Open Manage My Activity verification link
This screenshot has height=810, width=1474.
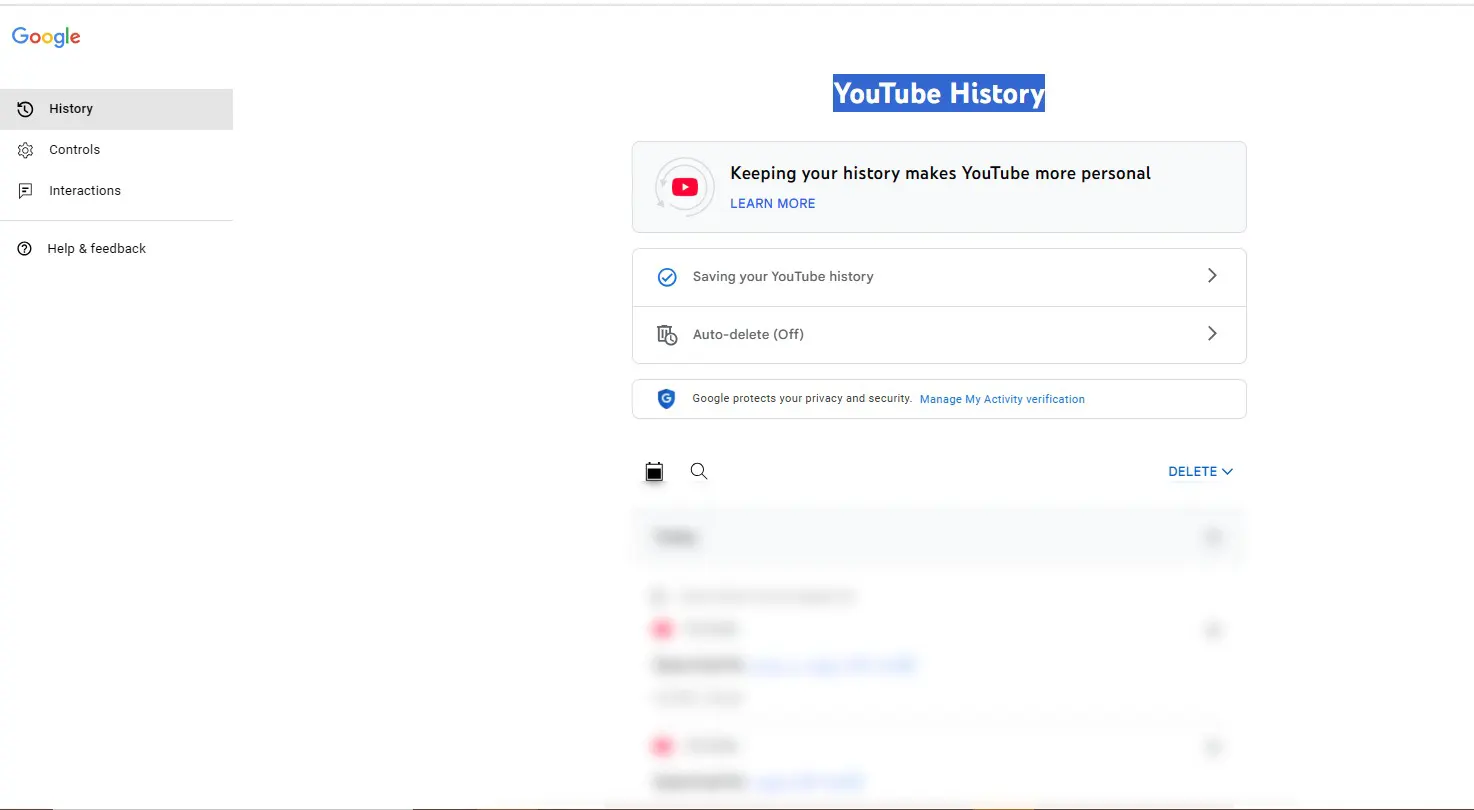(1002, 399)
